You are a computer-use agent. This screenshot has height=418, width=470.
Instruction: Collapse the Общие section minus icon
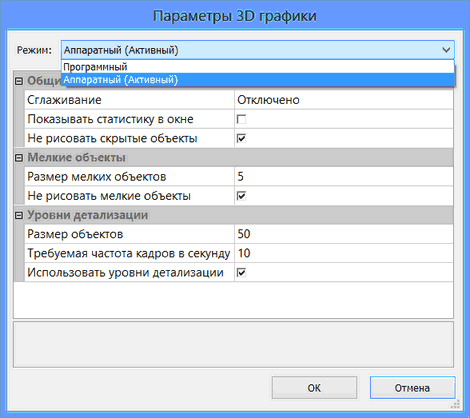[19, 81]
